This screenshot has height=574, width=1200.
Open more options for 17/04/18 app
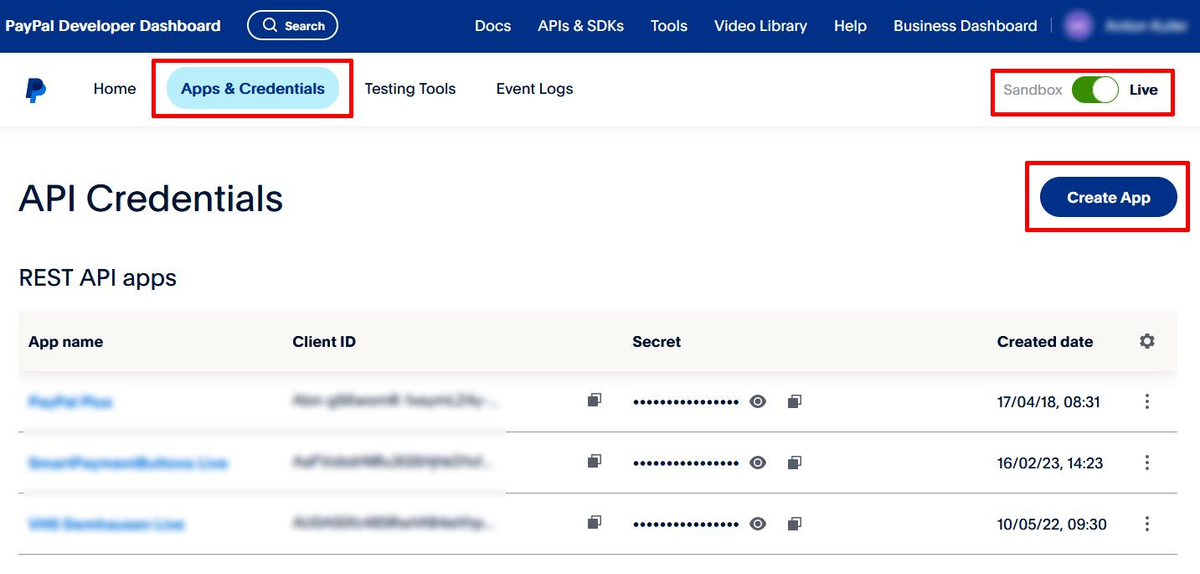(1147, 402)
